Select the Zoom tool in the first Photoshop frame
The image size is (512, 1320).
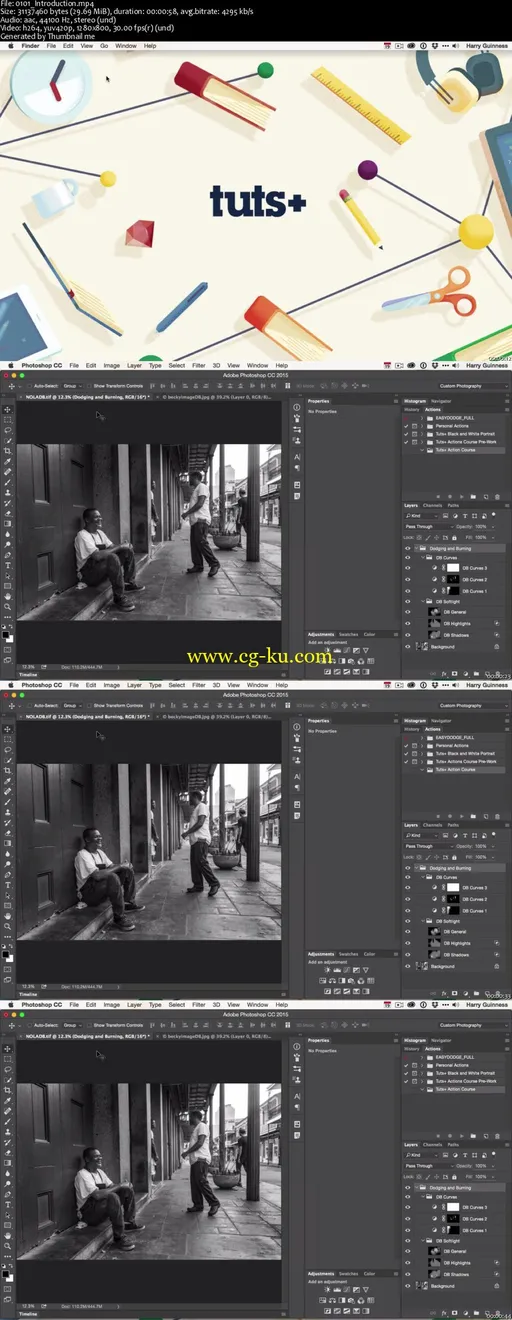(8, 607)
